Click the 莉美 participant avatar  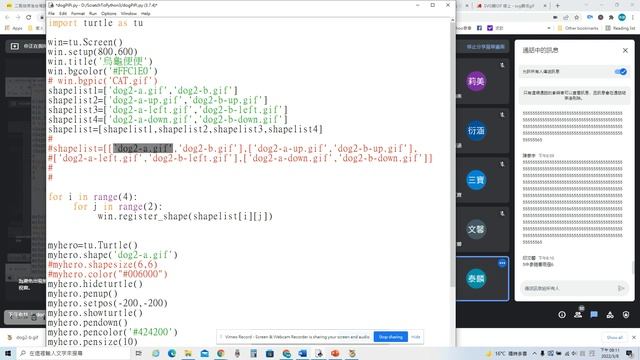click(476, 81)
